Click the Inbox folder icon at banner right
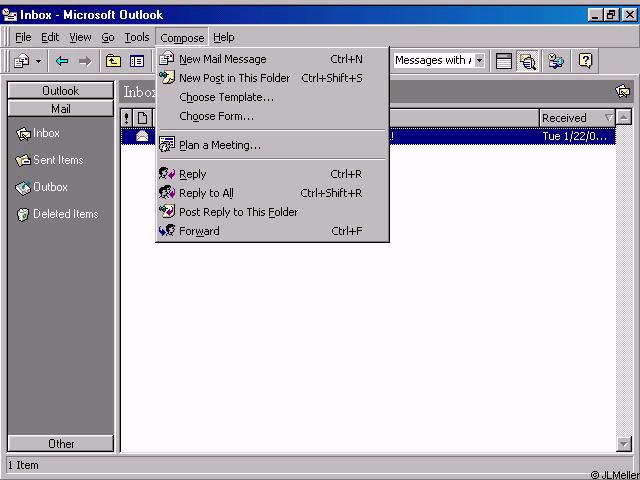Viewport: 640px width, 480px height. point(622,91)
